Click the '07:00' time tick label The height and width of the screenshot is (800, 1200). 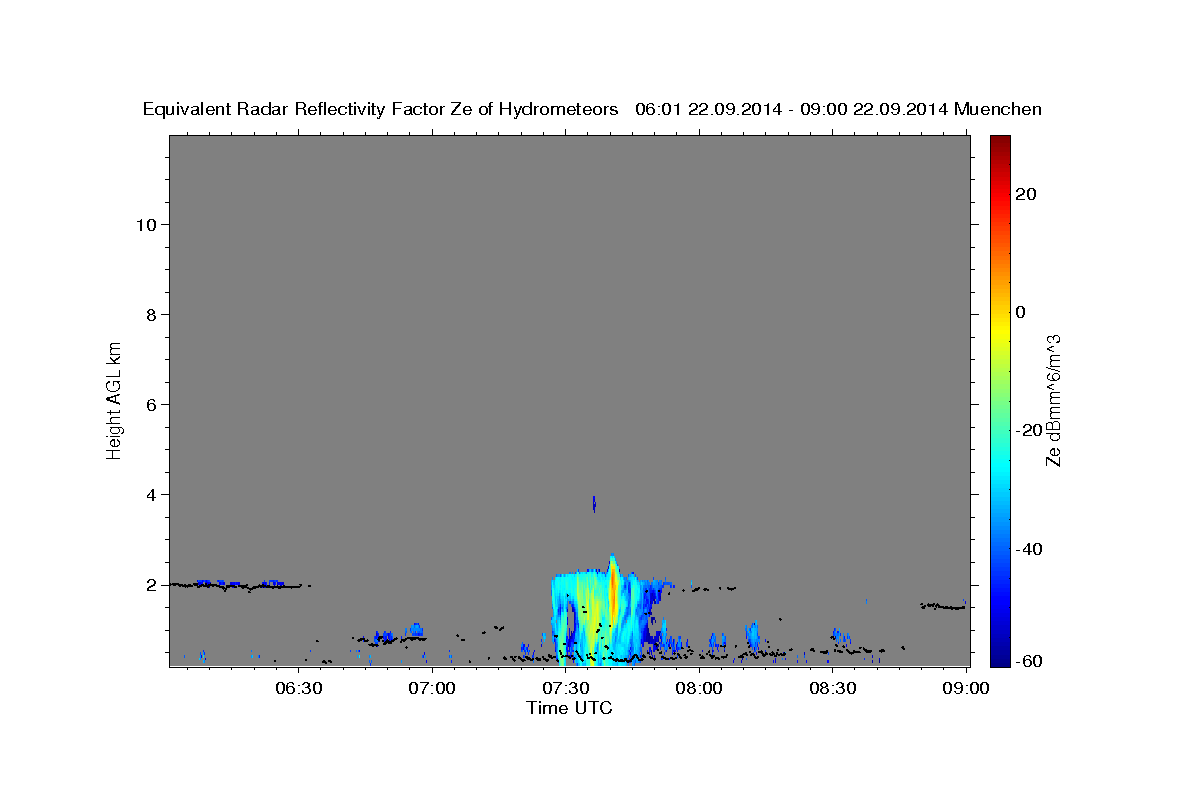click(433, 688)
